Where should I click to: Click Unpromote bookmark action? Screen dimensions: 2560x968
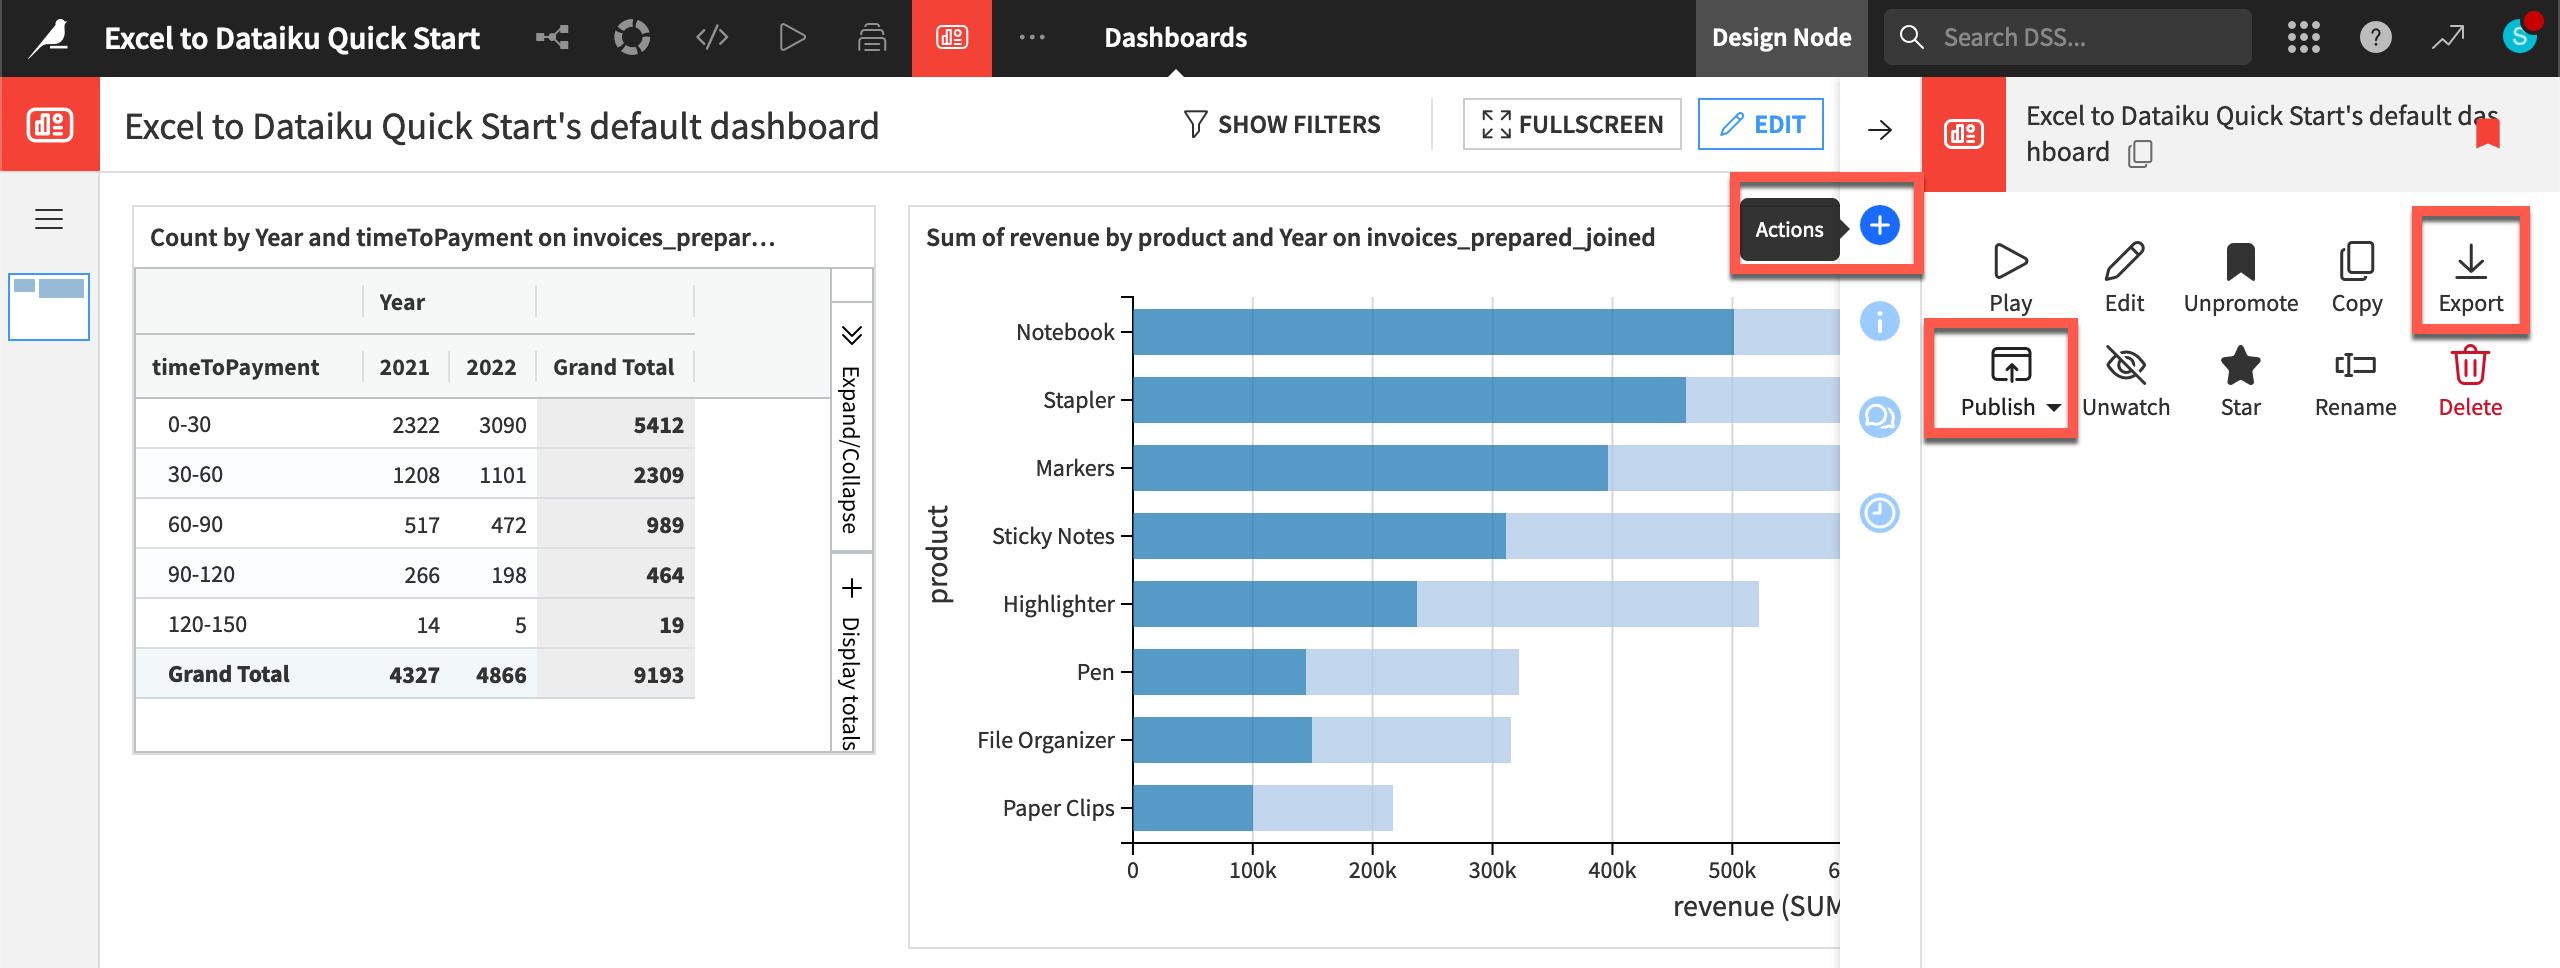[x=2241, y=278]
